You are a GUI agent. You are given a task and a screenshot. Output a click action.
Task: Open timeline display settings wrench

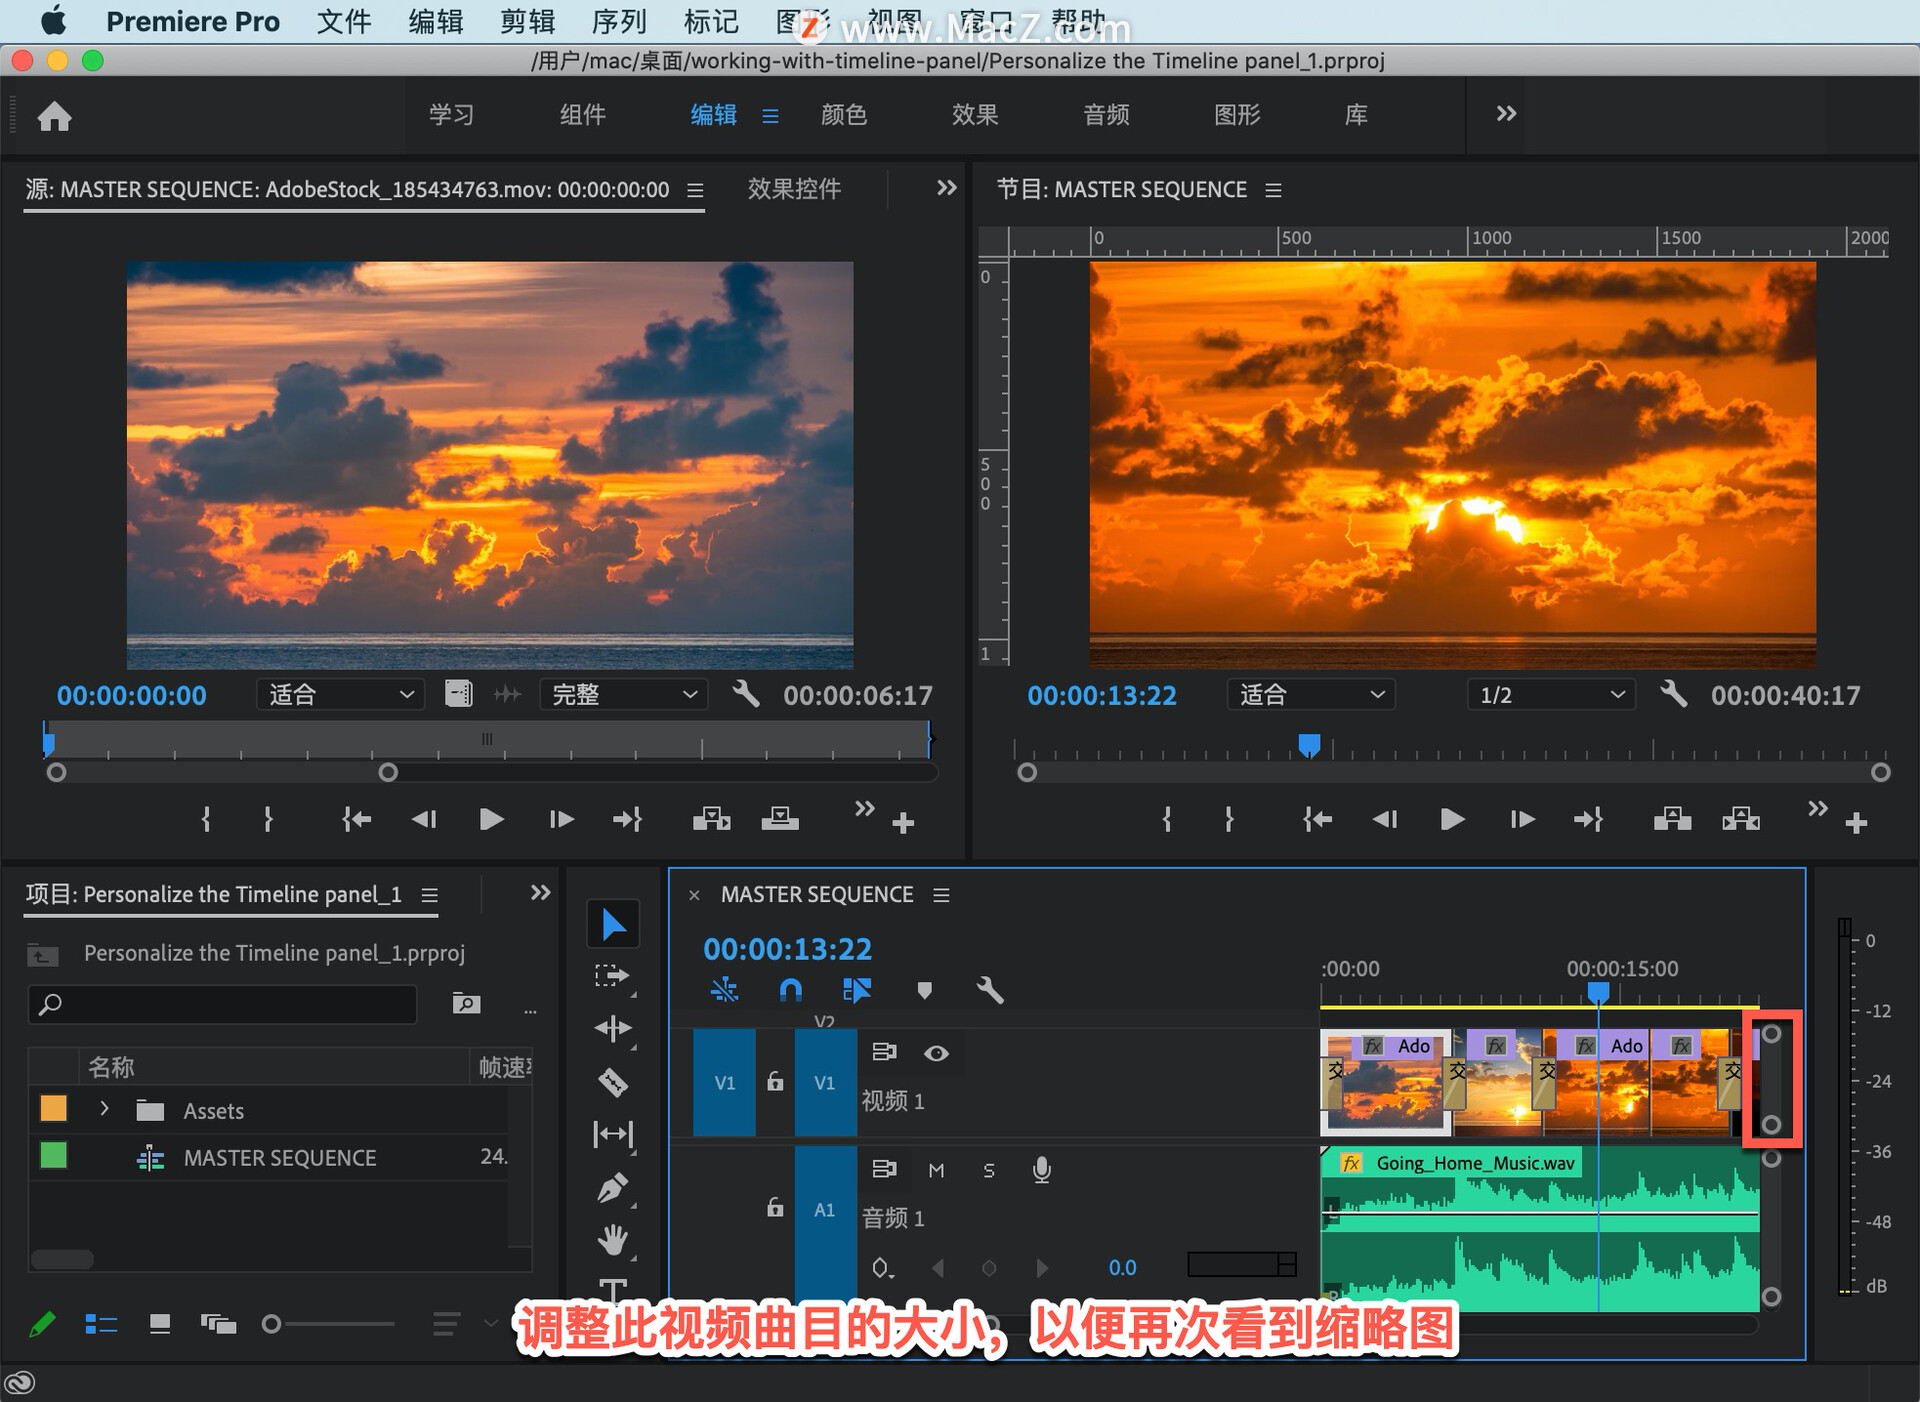(x=989, y=990)
